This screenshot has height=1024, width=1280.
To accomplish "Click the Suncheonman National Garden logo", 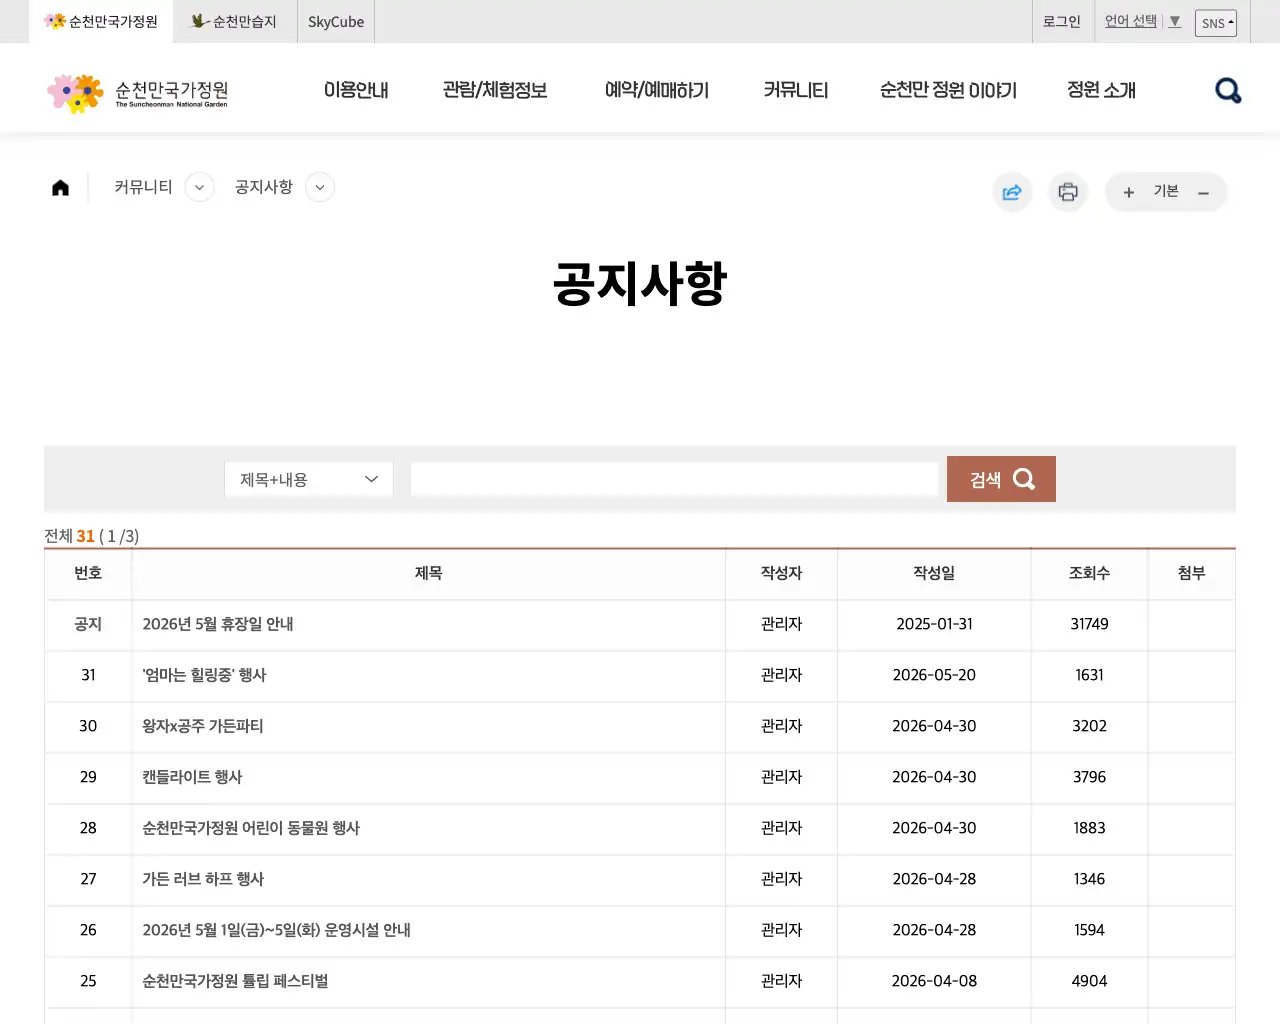I will 137,93.
